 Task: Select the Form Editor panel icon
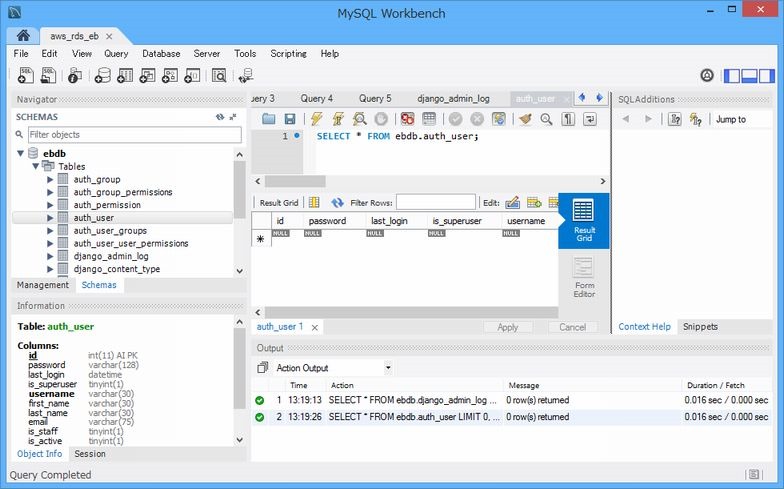tap(583, 277)
